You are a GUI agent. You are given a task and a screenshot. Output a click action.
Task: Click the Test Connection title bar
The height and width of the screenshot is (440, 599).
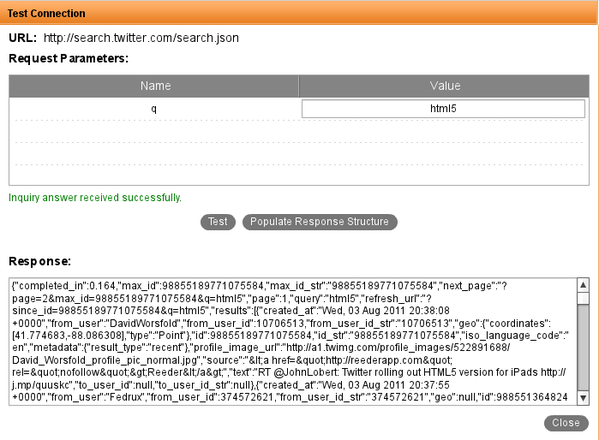300,13
